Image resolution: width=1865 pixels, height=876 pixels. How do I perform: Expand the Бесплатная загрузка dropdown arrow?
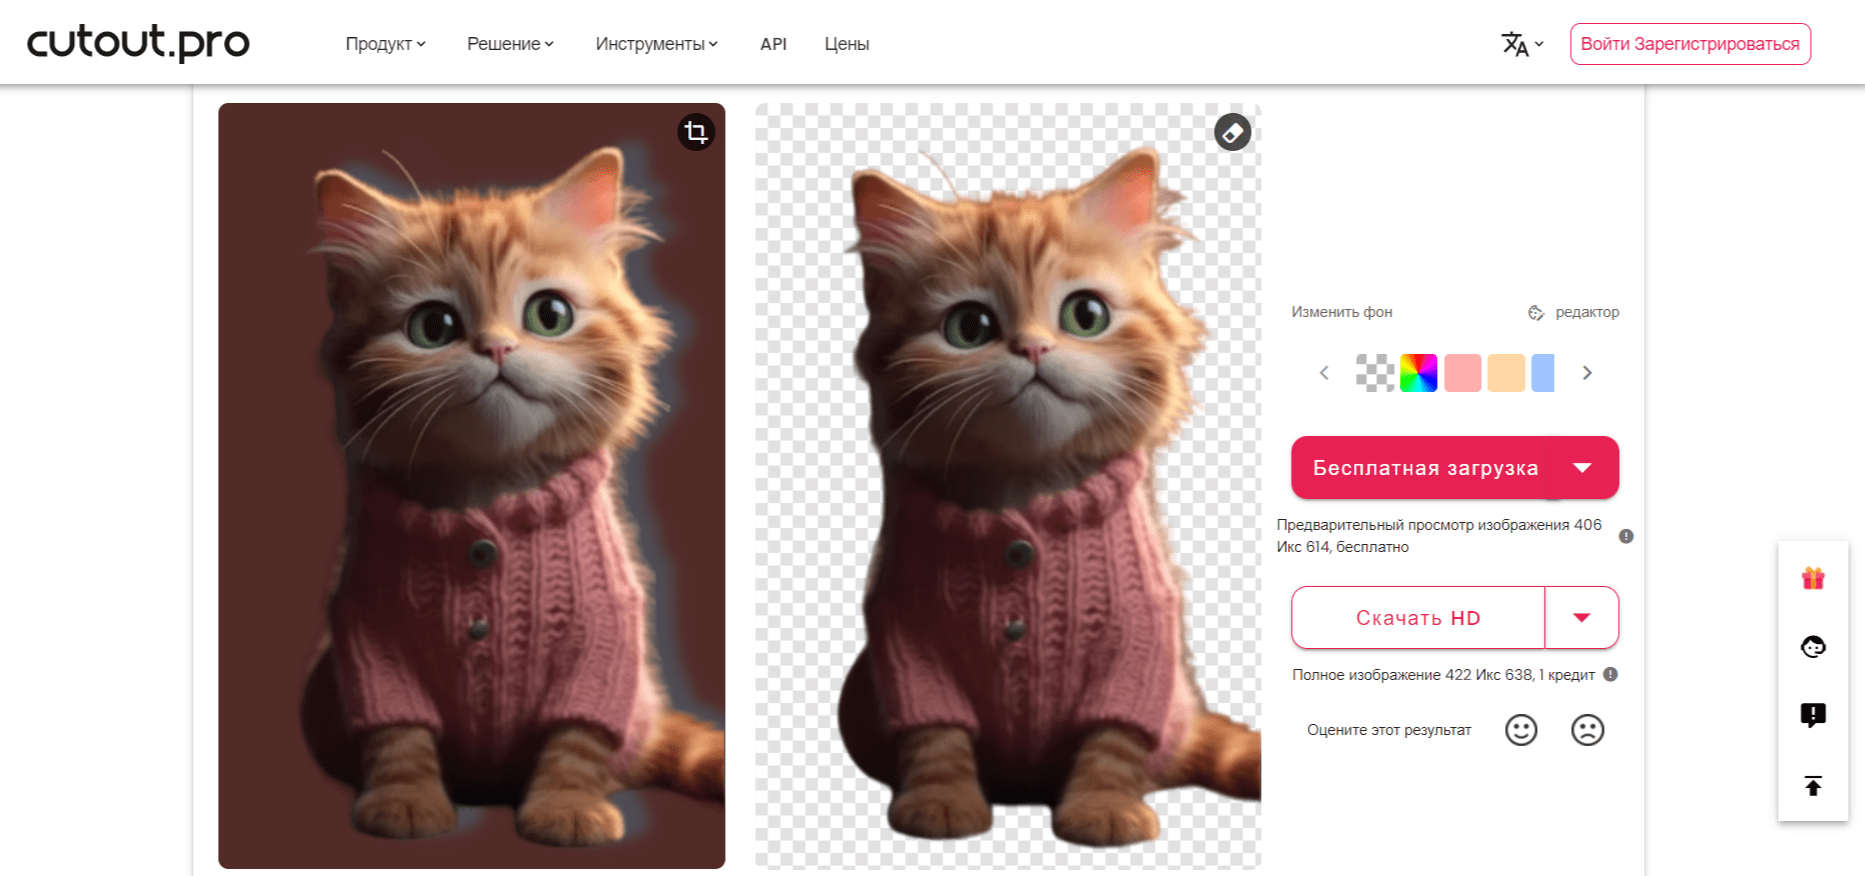(1582, 468)
